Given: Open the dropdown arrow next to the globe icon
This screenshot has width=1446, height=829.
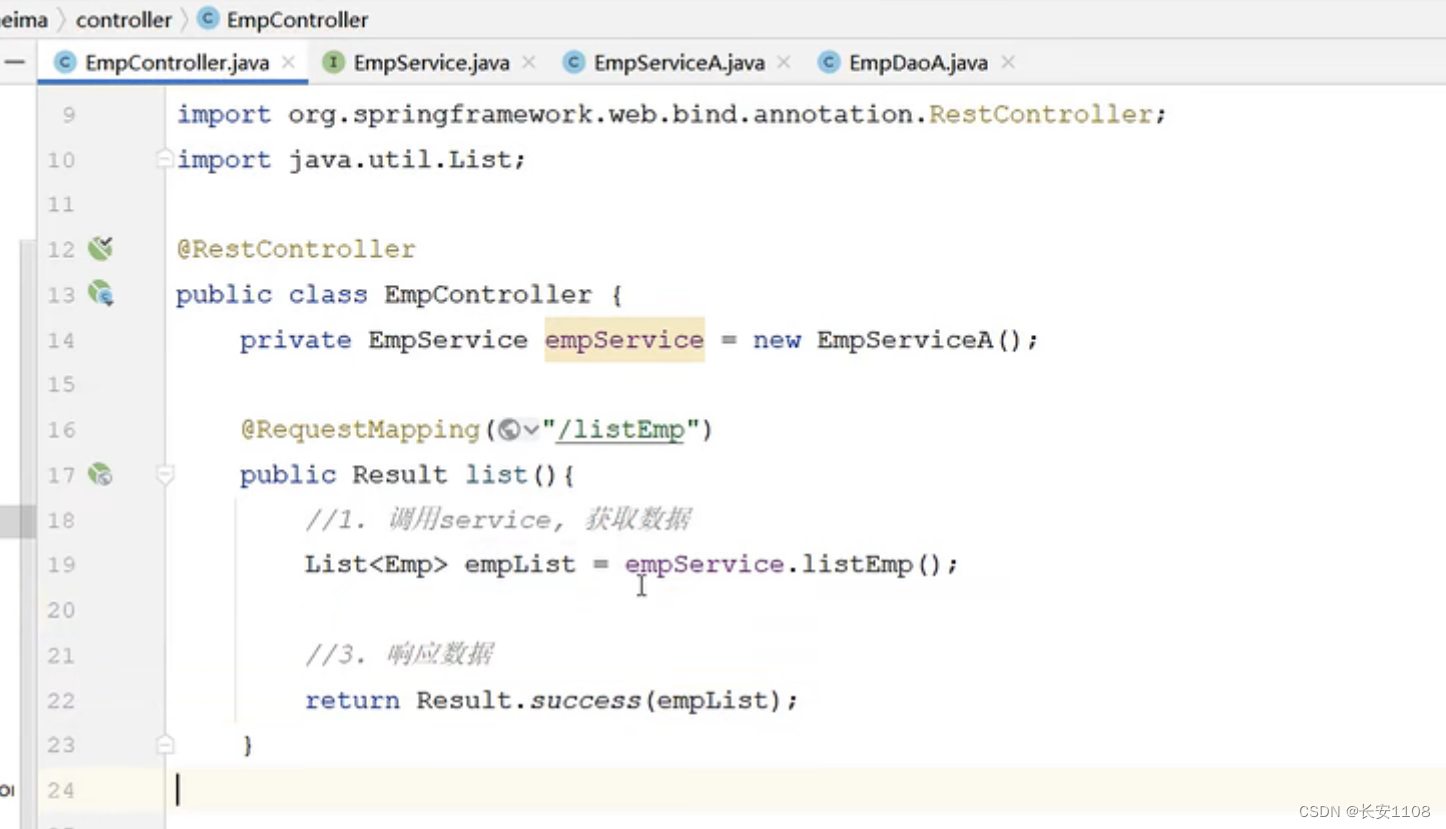Looking at the screenshot, I should click(x=531, y=430).
